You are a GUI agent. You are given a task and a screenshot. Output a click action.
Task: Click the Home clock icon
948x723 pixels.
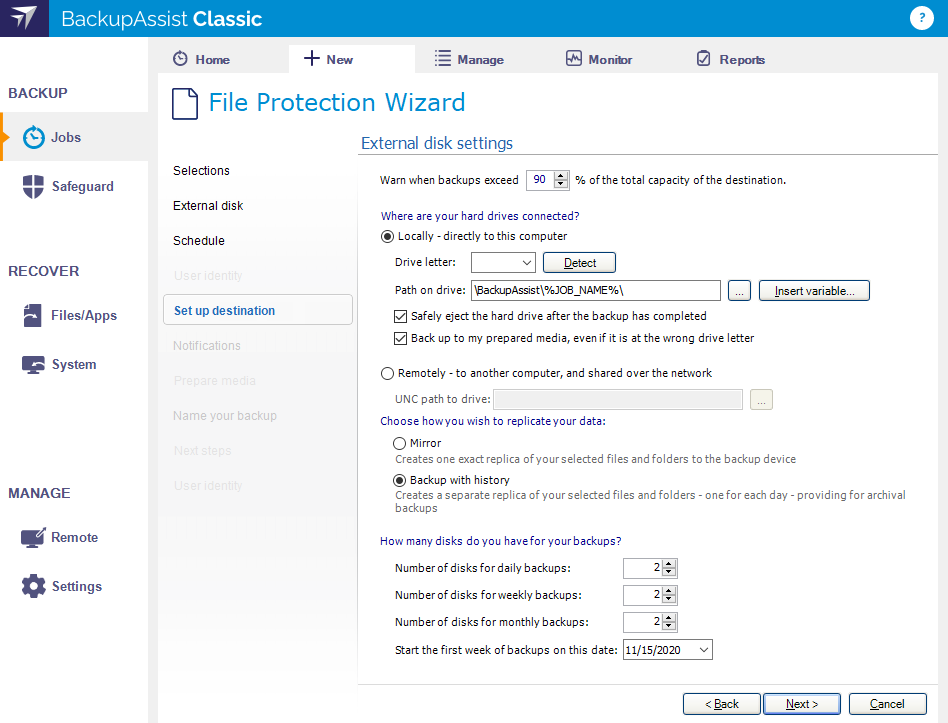point(180,59)
